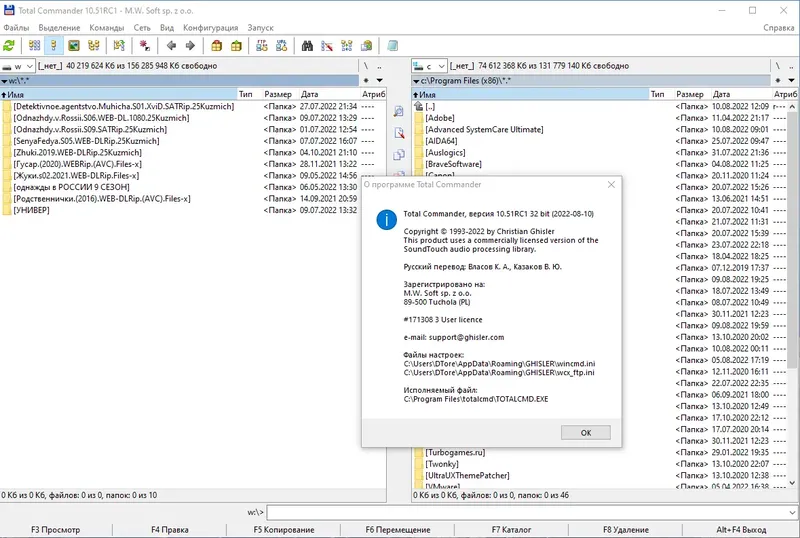Expand left panel directory history arrow

(x=380, y=80)
